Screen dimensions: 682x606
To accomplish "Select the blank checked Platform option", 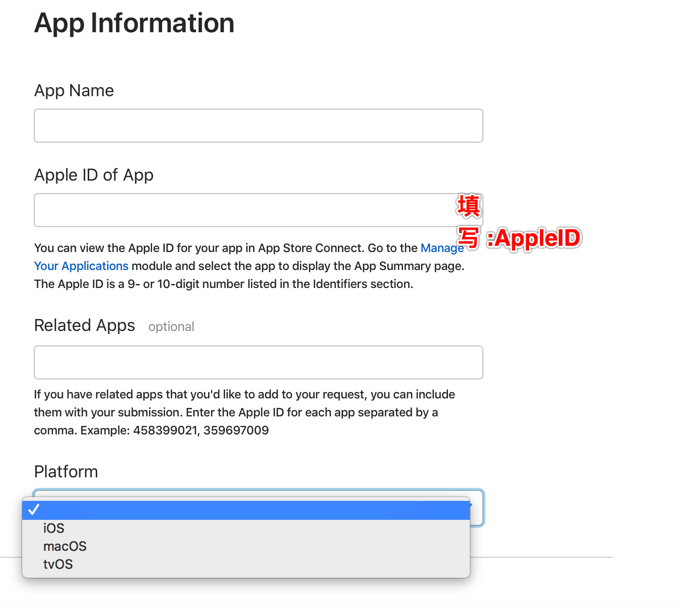I will coord(246,510).
